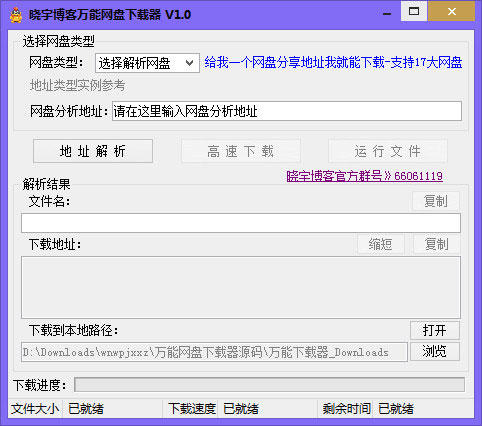Click into the 网盘分析地址 input field
Image resolution: width=482 pixels, height=426 pixels.
(287, 111)
